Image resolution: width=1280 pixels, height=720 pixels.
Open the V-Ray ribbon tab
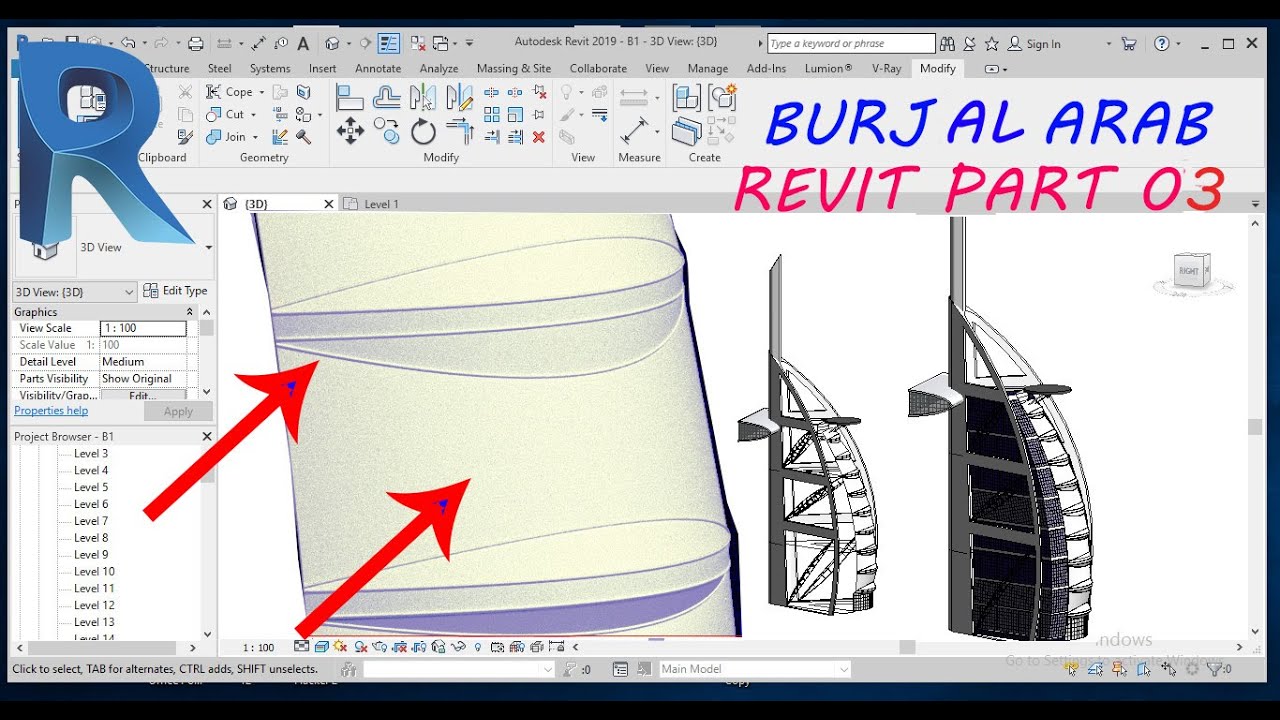click(x=886, y=69)
